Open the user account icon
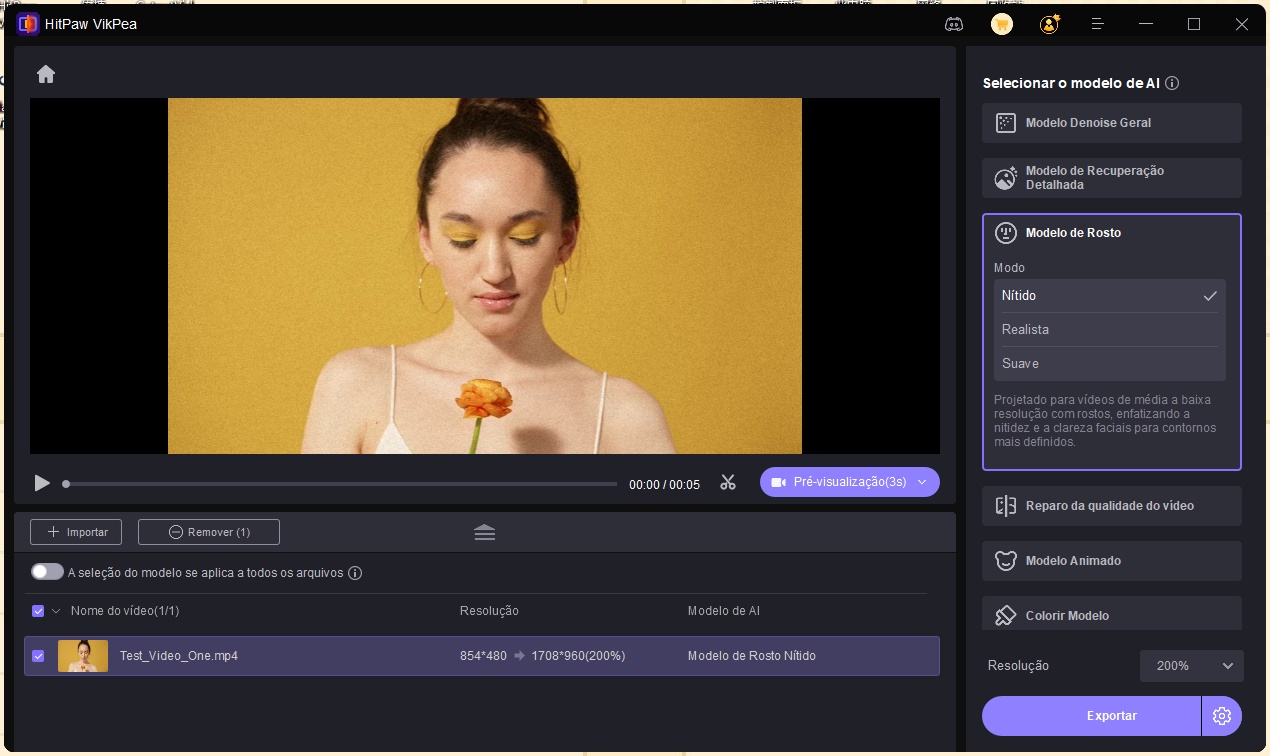 click(x=1050, y=24)
